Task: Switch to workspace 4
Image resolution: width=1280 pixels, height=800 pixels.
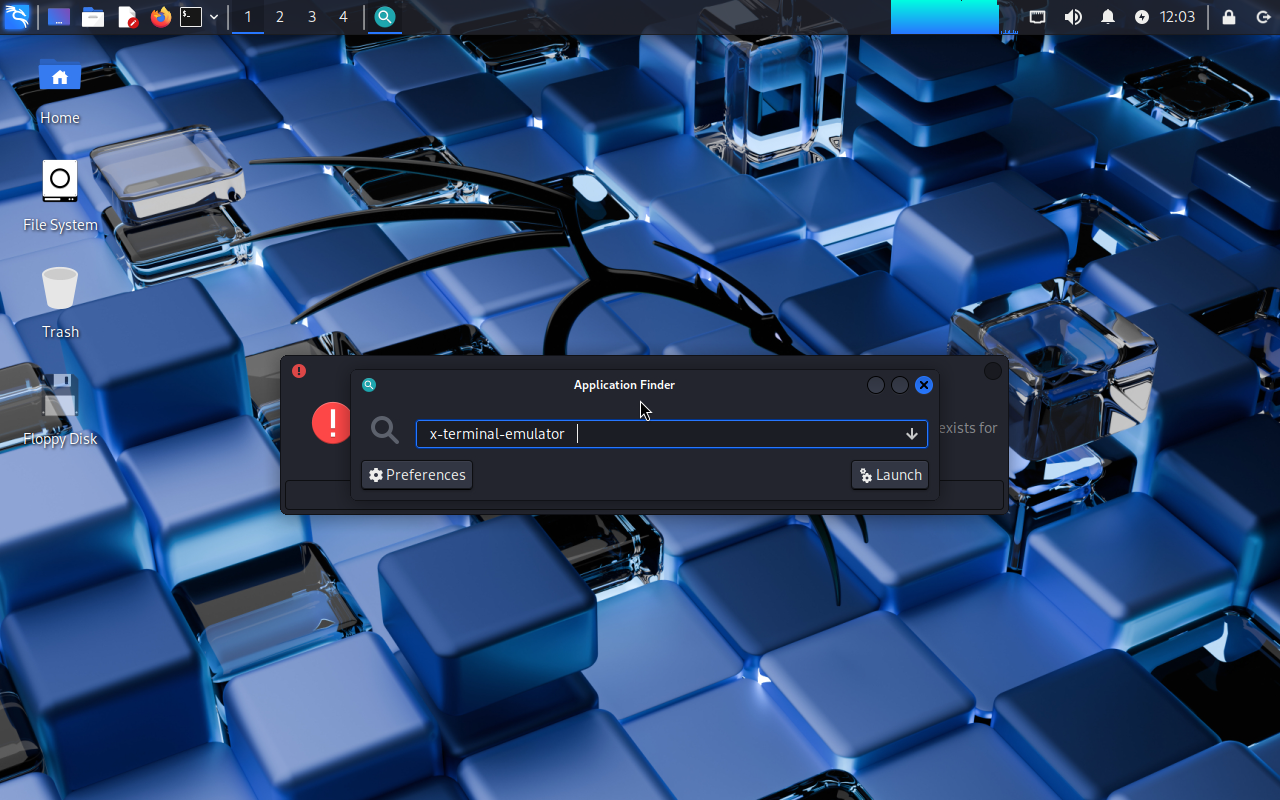Action: pos(344,17)
